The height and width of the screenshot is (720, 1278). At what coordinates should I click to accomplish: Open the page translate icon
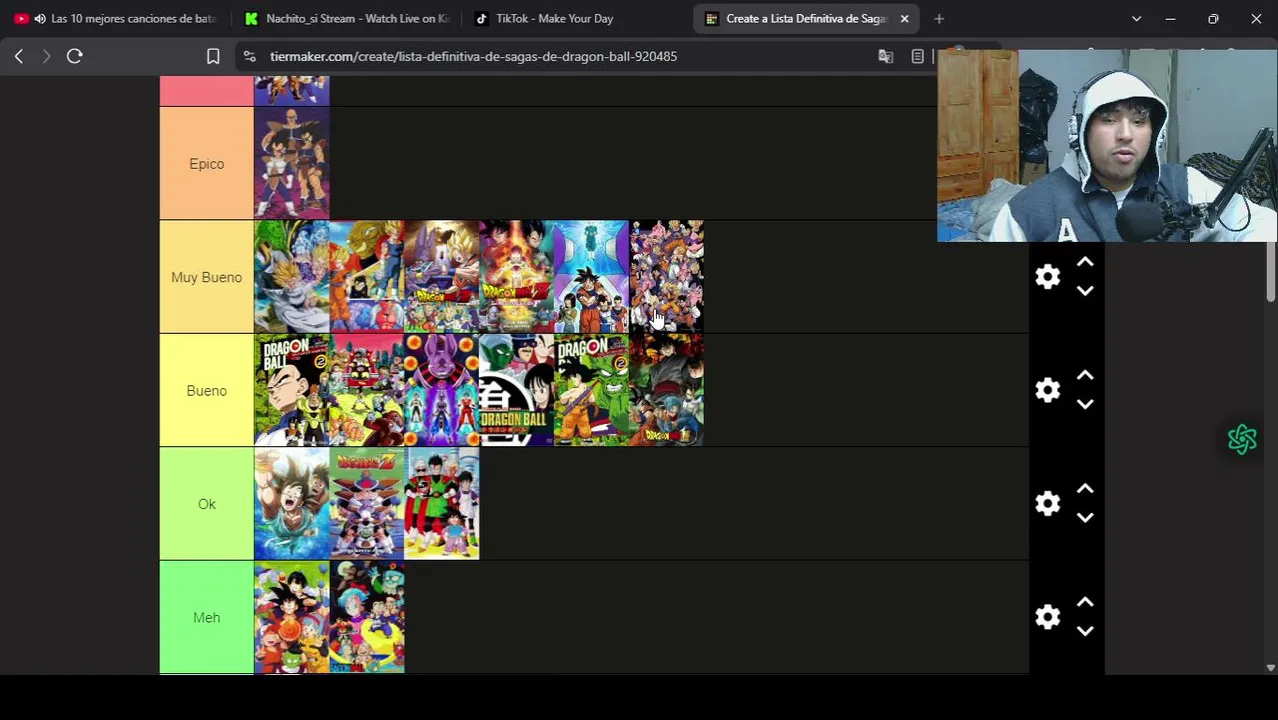885,57
